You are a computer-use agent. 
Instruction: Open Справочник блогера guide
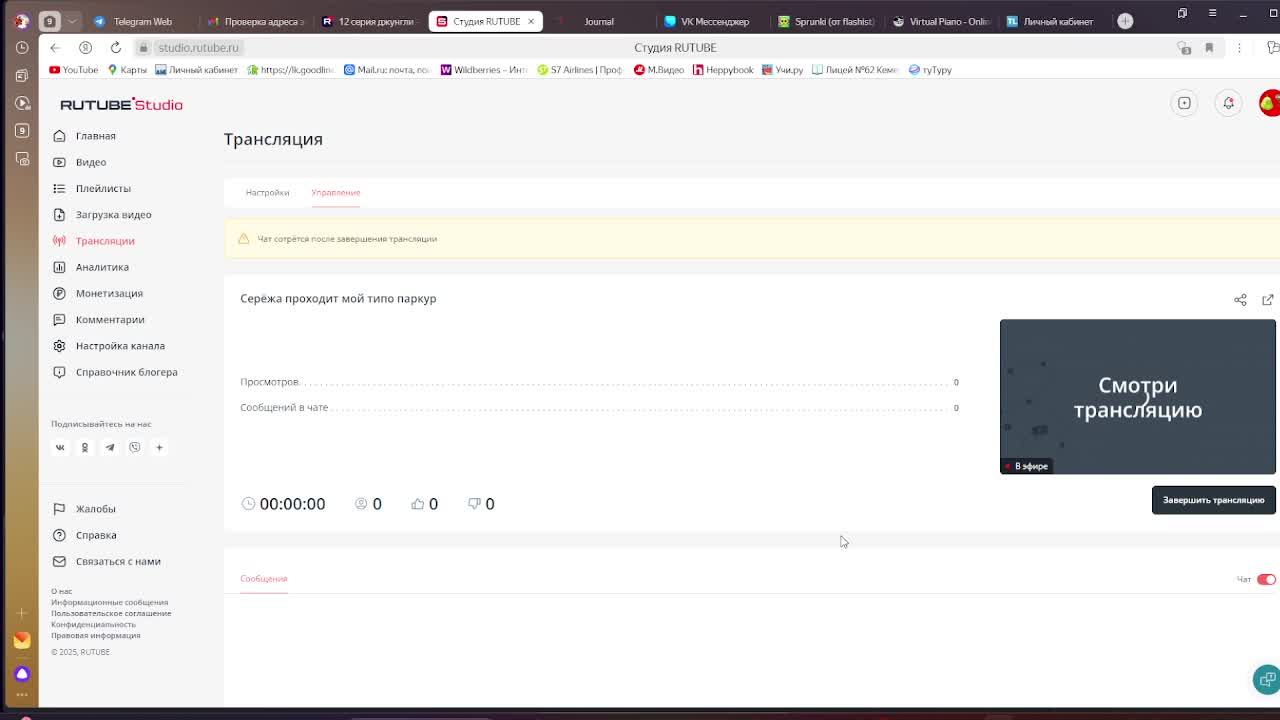[x=126, y=372]
